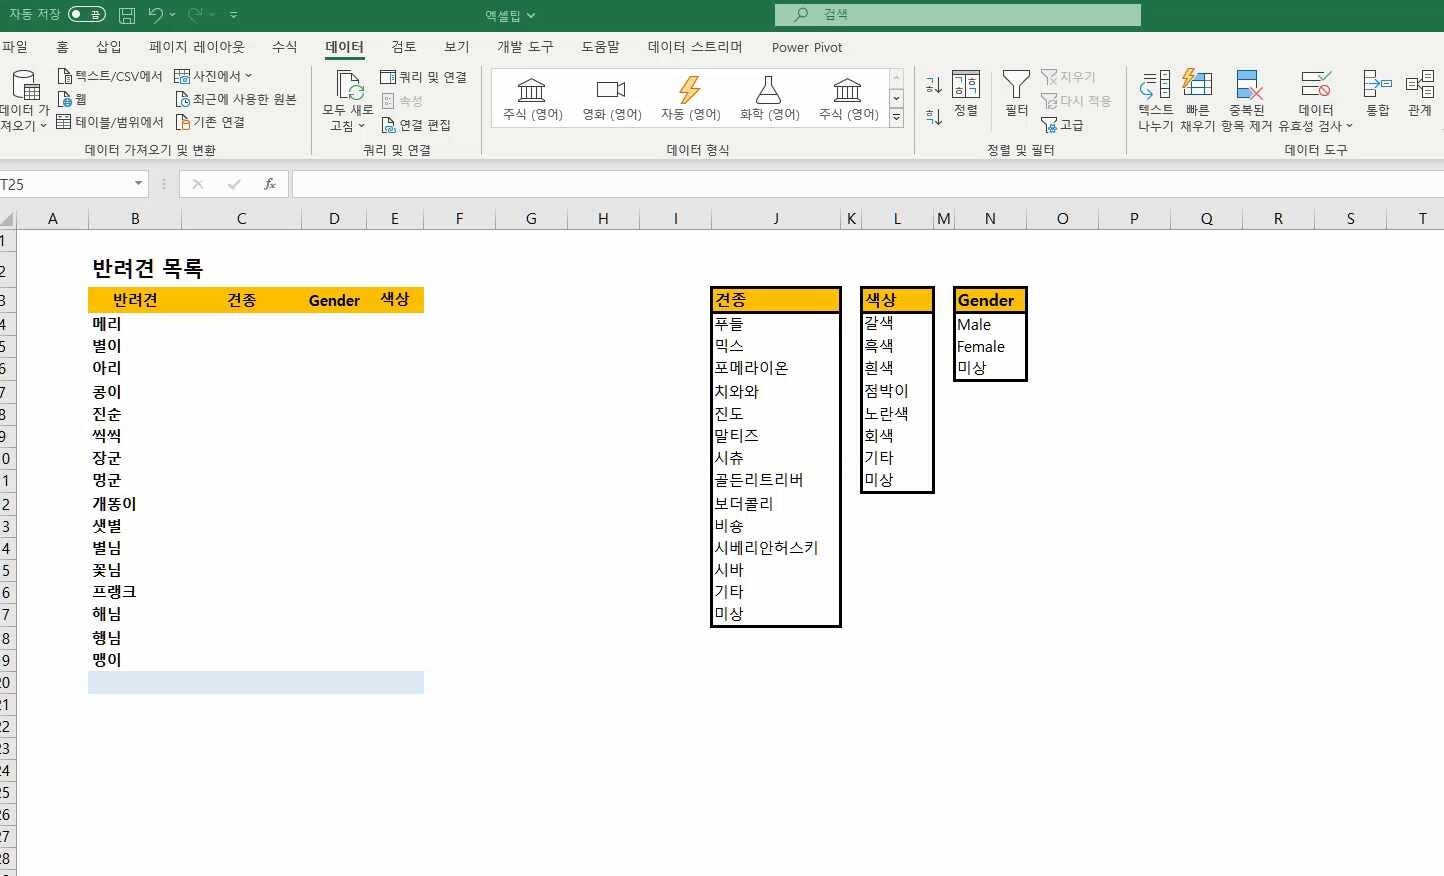Click the save icon in the title bar
The image size is (1444, 876).
click(127, 15)
